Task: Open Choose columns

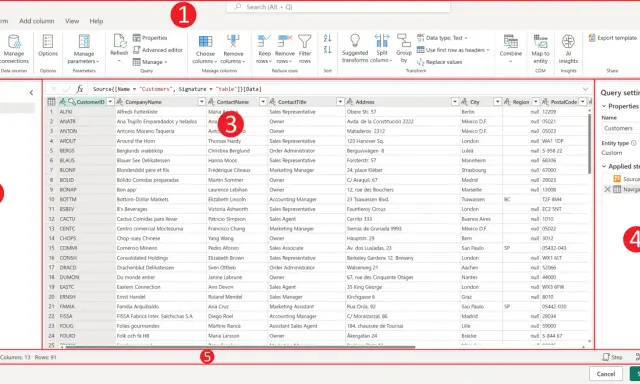Action: point(205,49)
